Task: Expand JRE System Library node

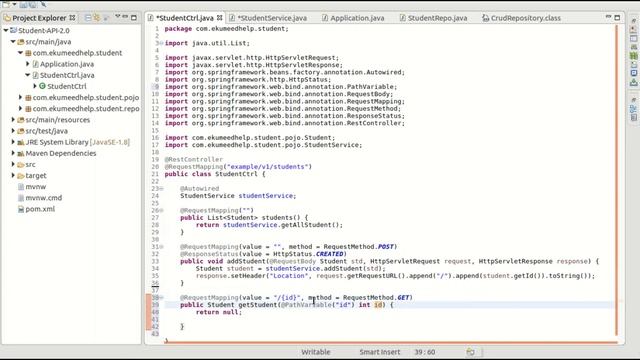Action: coord(13,142)
